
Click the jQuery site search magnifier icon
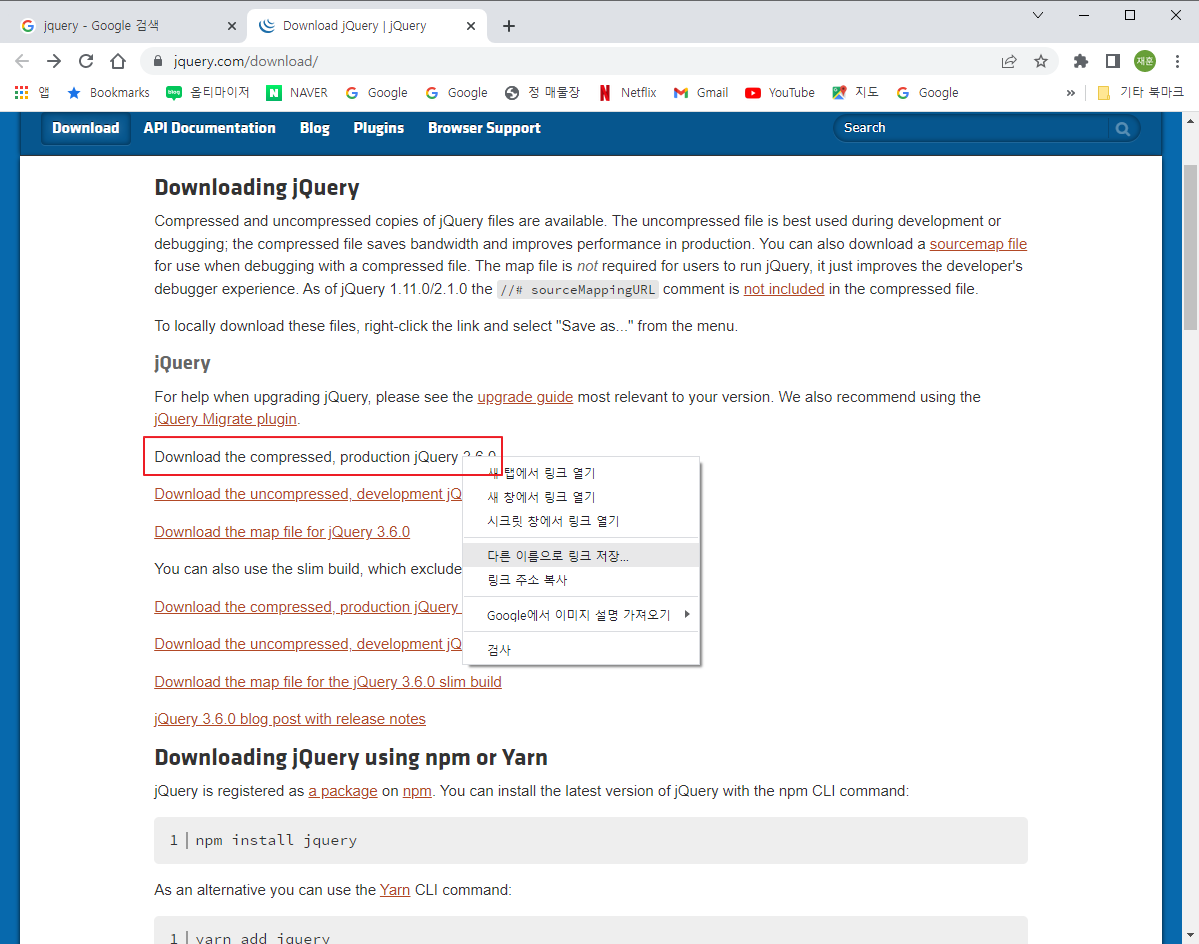[1123, 128]
